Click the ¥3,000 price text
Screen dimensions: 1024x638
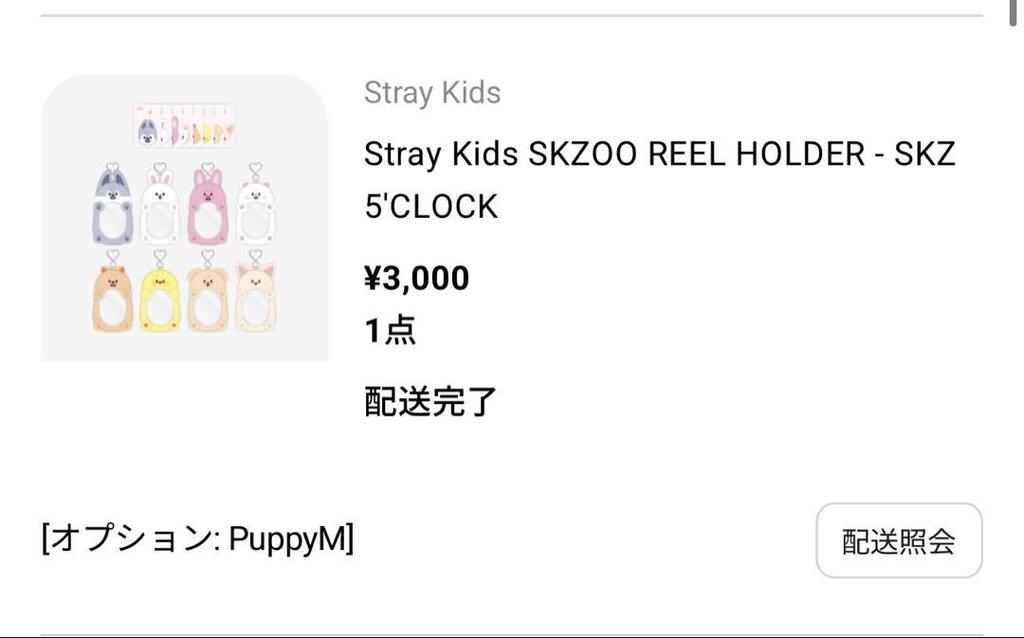414,277
